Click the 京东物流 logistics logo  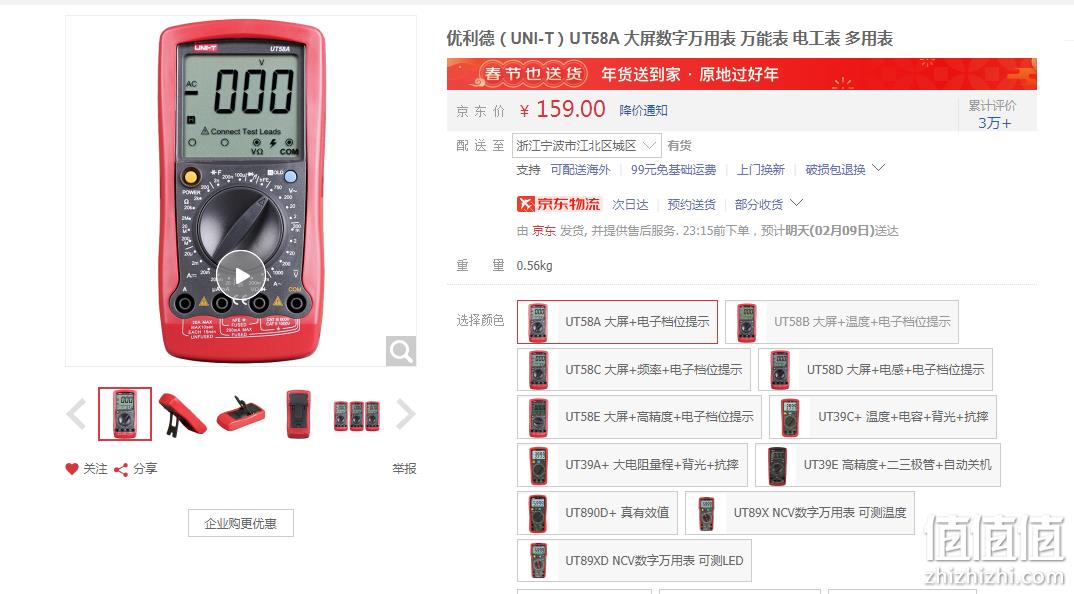[558, 204]
